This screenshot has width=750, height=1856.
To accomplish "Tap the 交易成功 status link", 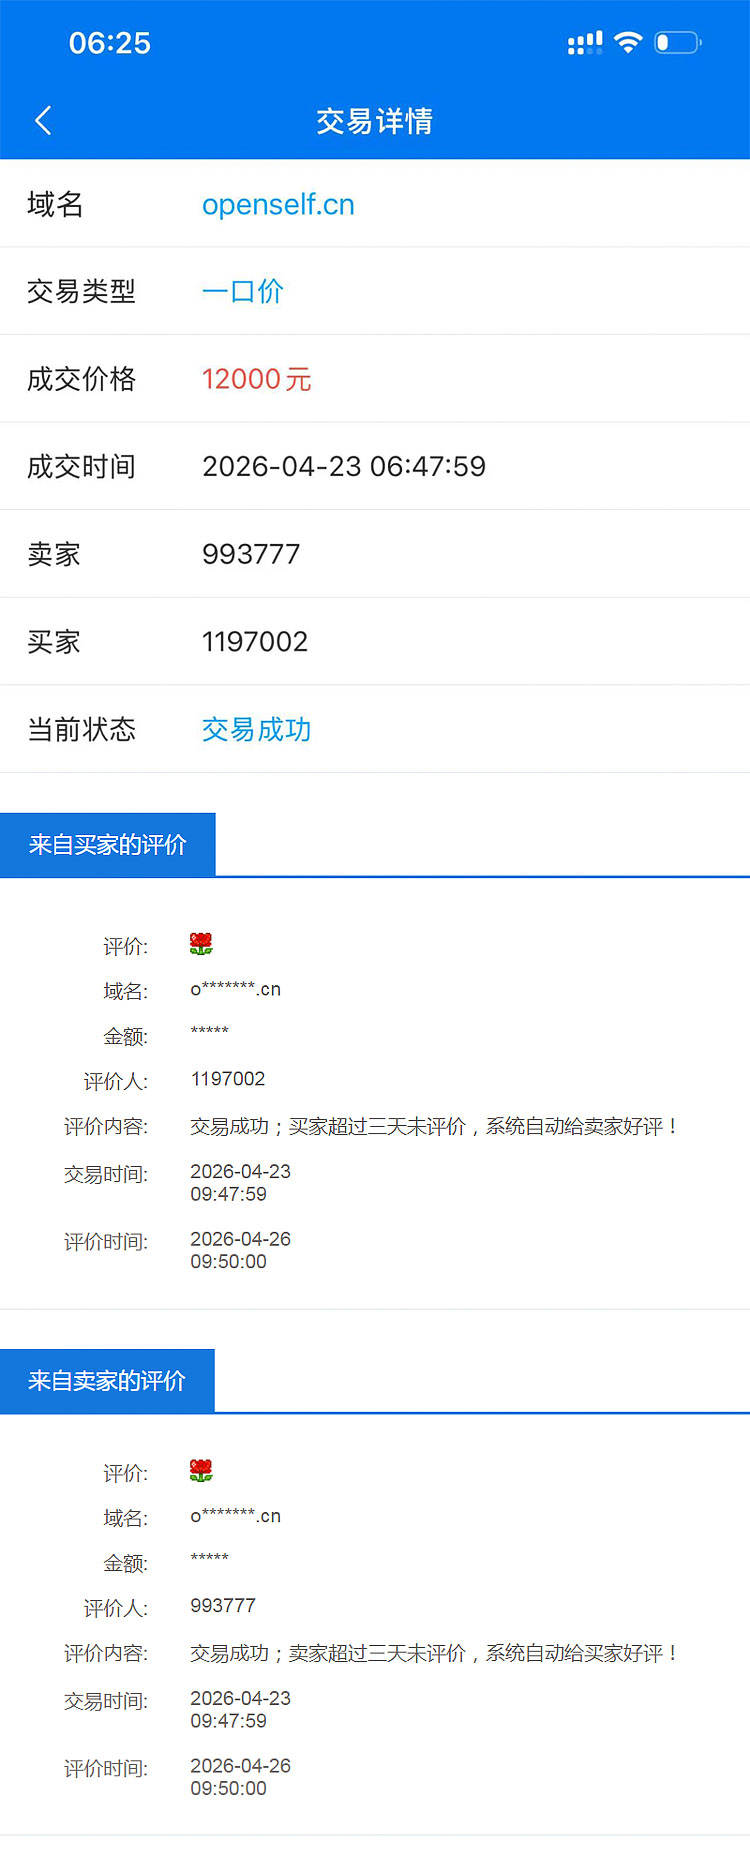I will pos(257,729).
